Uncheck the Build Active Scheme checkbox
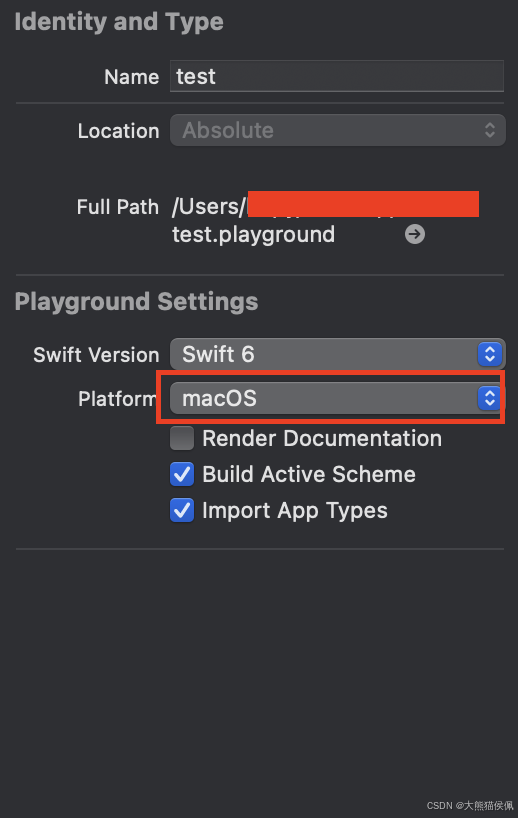The width and height of the screenshot is (518, 818). [x=182, y=474]
